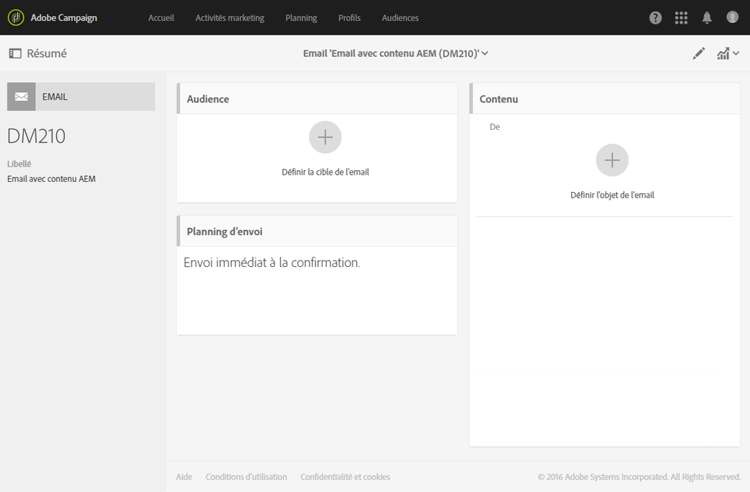Click plus to define the email target
The height and width of the screenshot is (492, 750).
pos(325,137)
